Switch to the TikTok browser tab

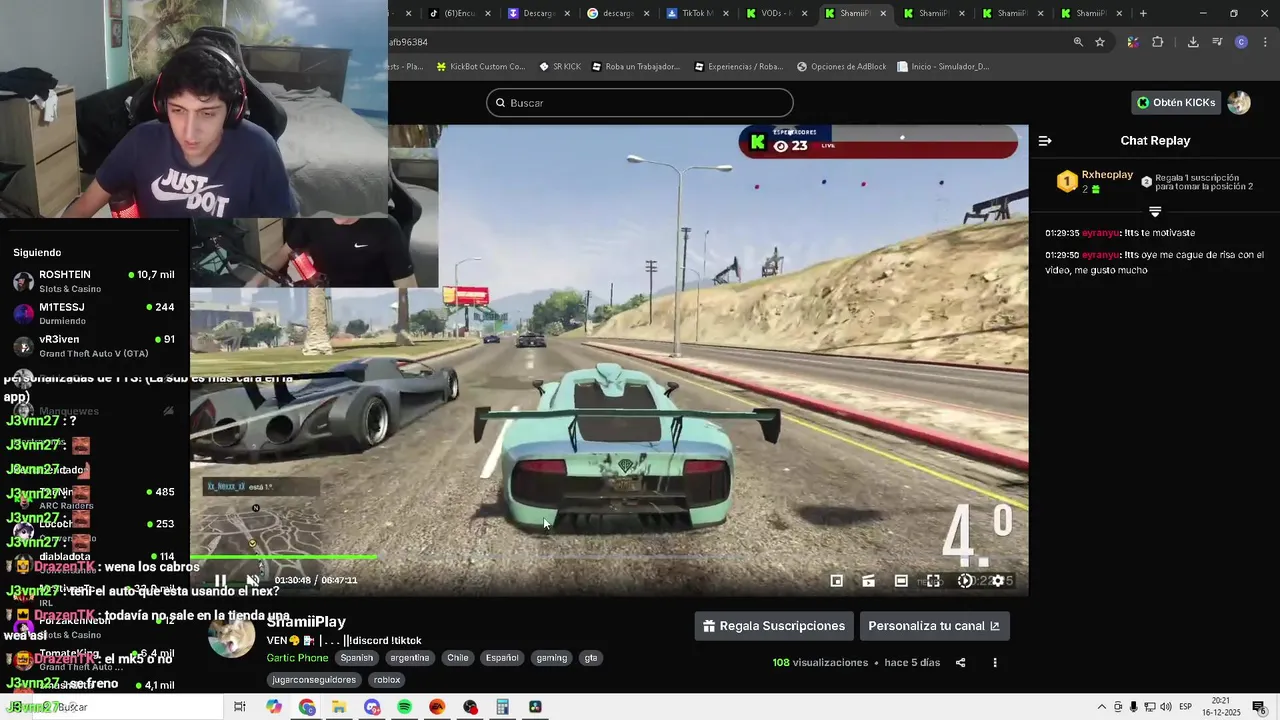click(x=697, y=13)
